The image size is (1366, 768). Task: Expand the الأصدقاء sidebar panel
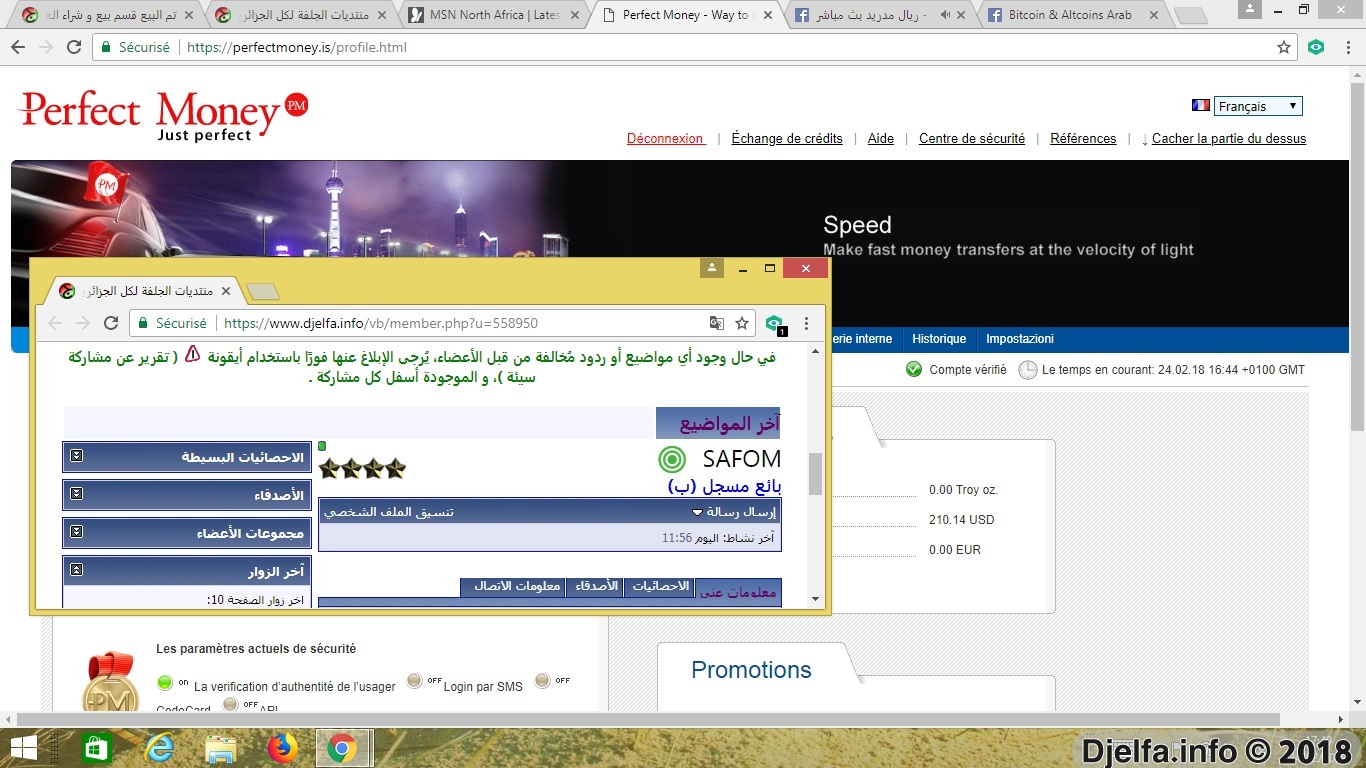click(76, 494)
